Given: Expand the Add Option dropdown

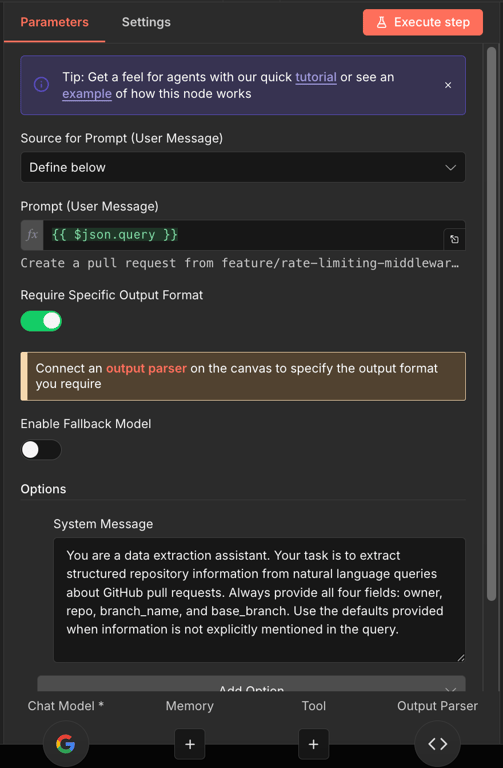Looking at the screenshot, I should [x=251, y=684].
